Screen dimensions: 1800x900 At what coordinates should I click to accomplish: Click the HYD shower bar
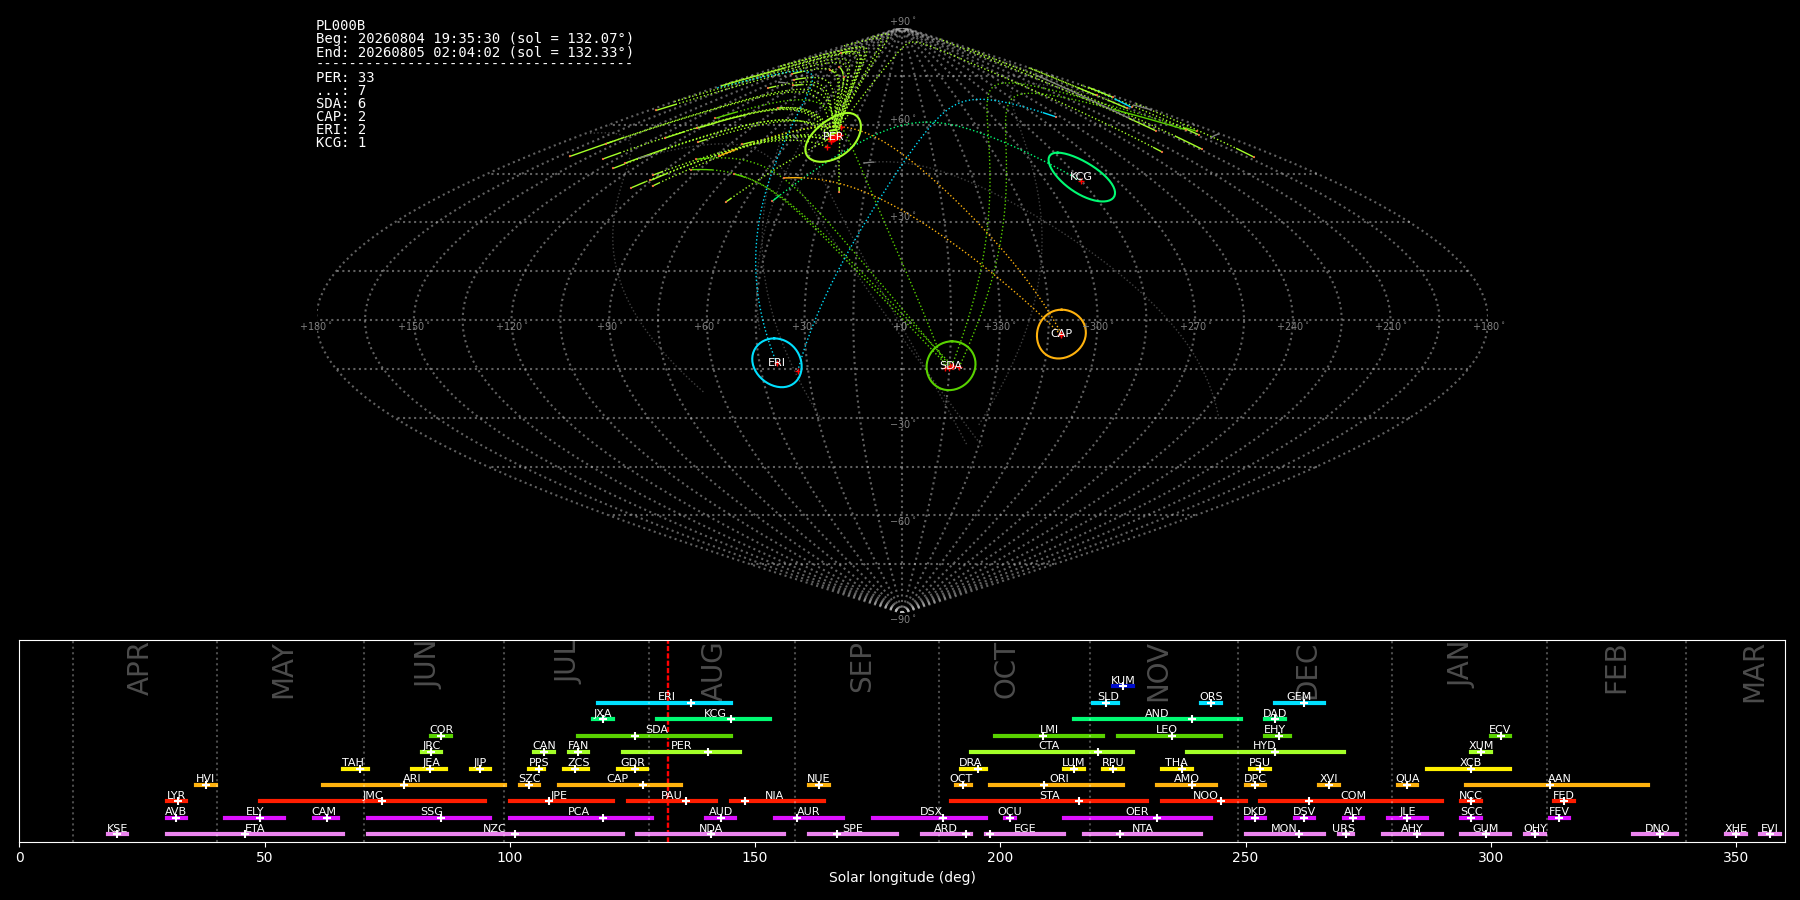pyautogui.click(x=1265, y=752)
